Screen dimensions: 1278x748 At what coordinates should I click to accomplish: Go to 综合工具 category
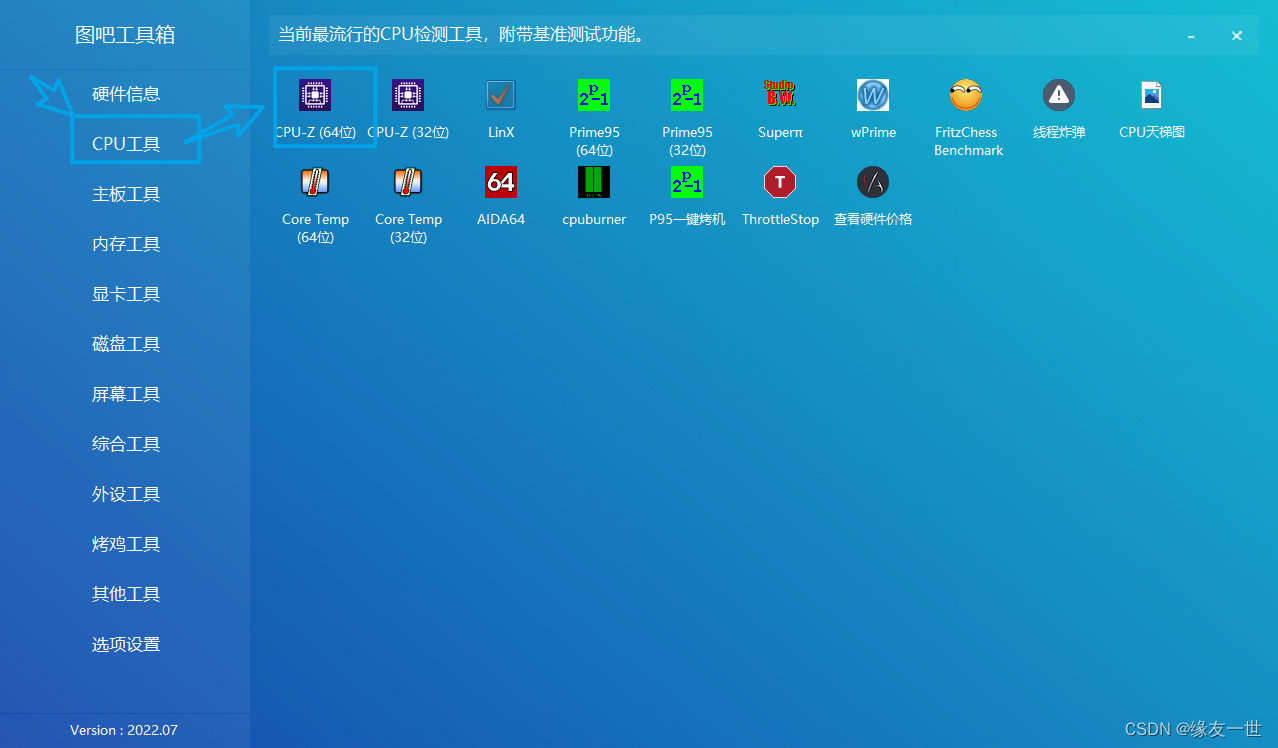pos(126,444)
